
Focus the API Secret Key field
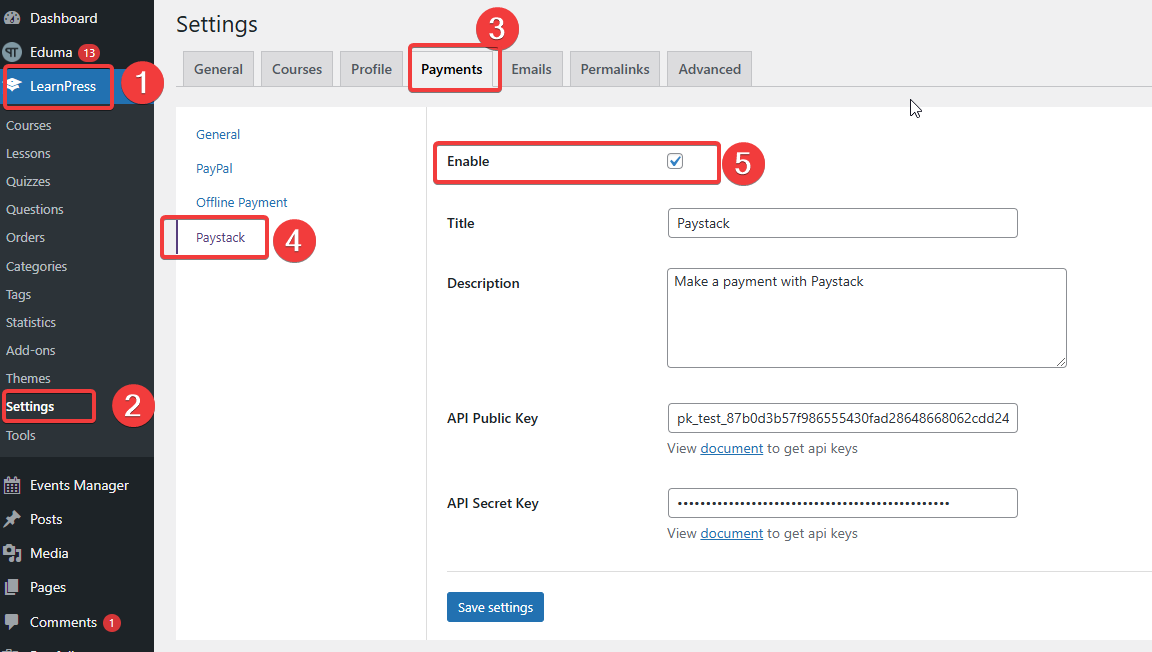(843, 503)
